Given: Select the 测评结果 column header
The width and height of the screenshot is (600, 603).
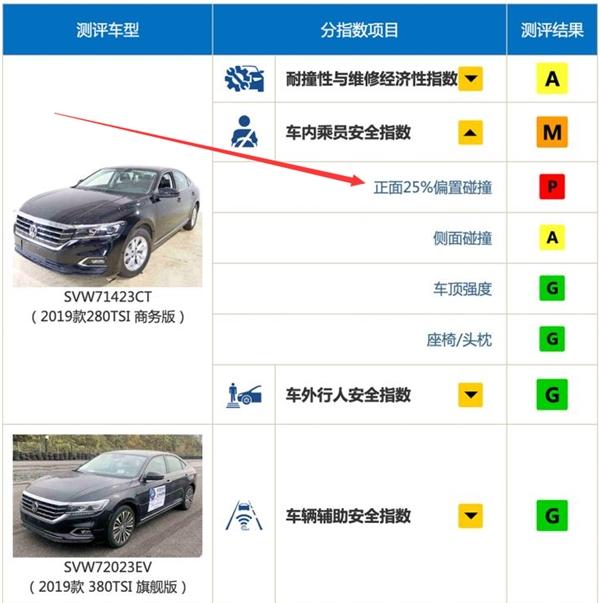Looking at the screenshot, I should tap(552, 30).
